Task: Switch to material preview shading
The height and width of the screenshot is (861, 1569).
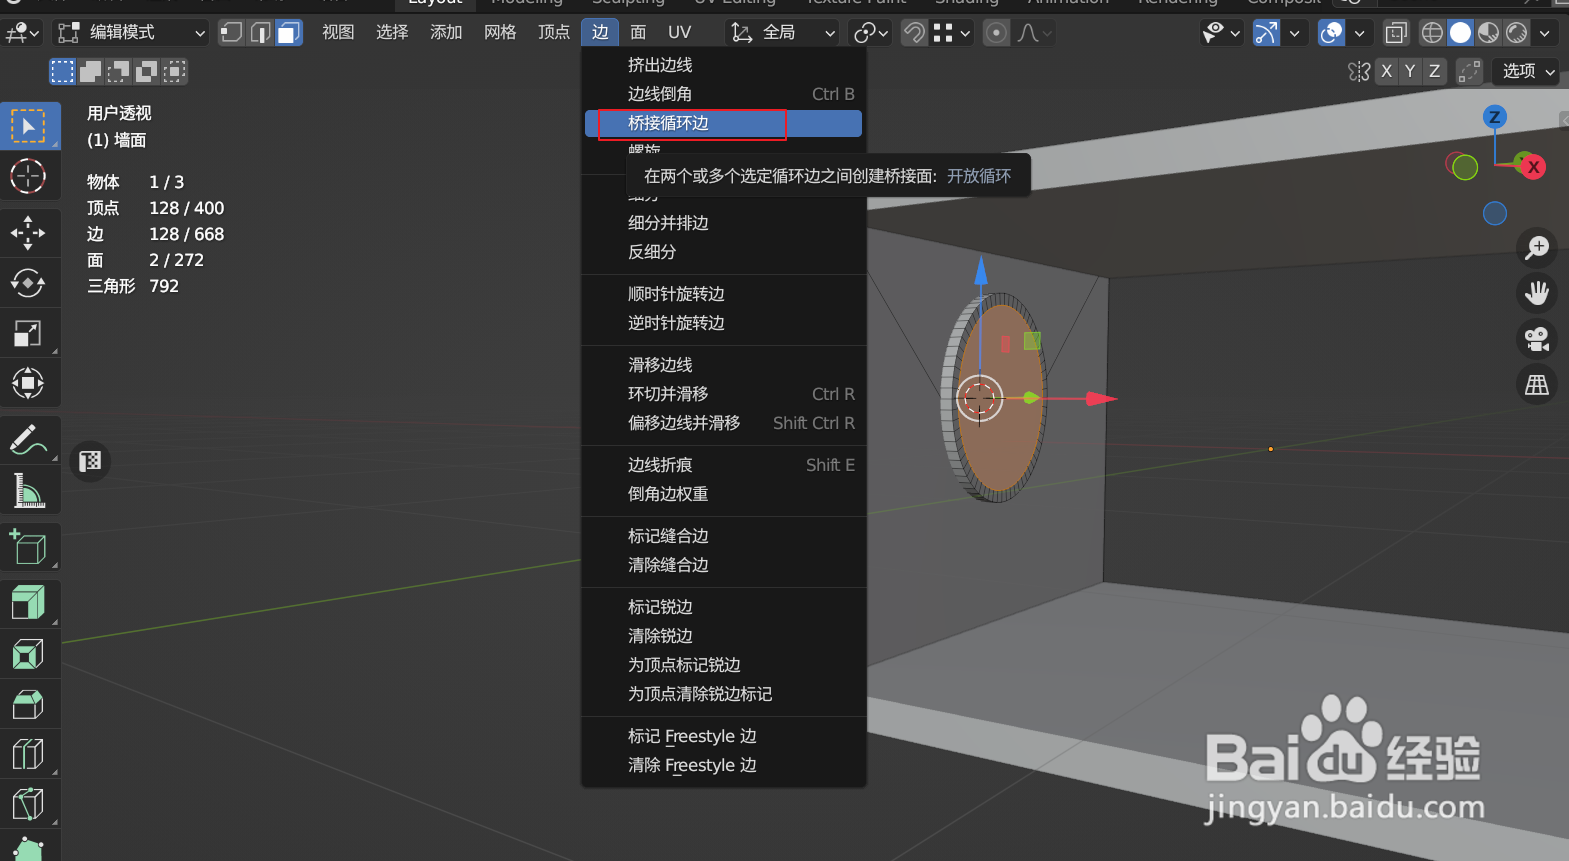Action: (x=1488, y=33)
